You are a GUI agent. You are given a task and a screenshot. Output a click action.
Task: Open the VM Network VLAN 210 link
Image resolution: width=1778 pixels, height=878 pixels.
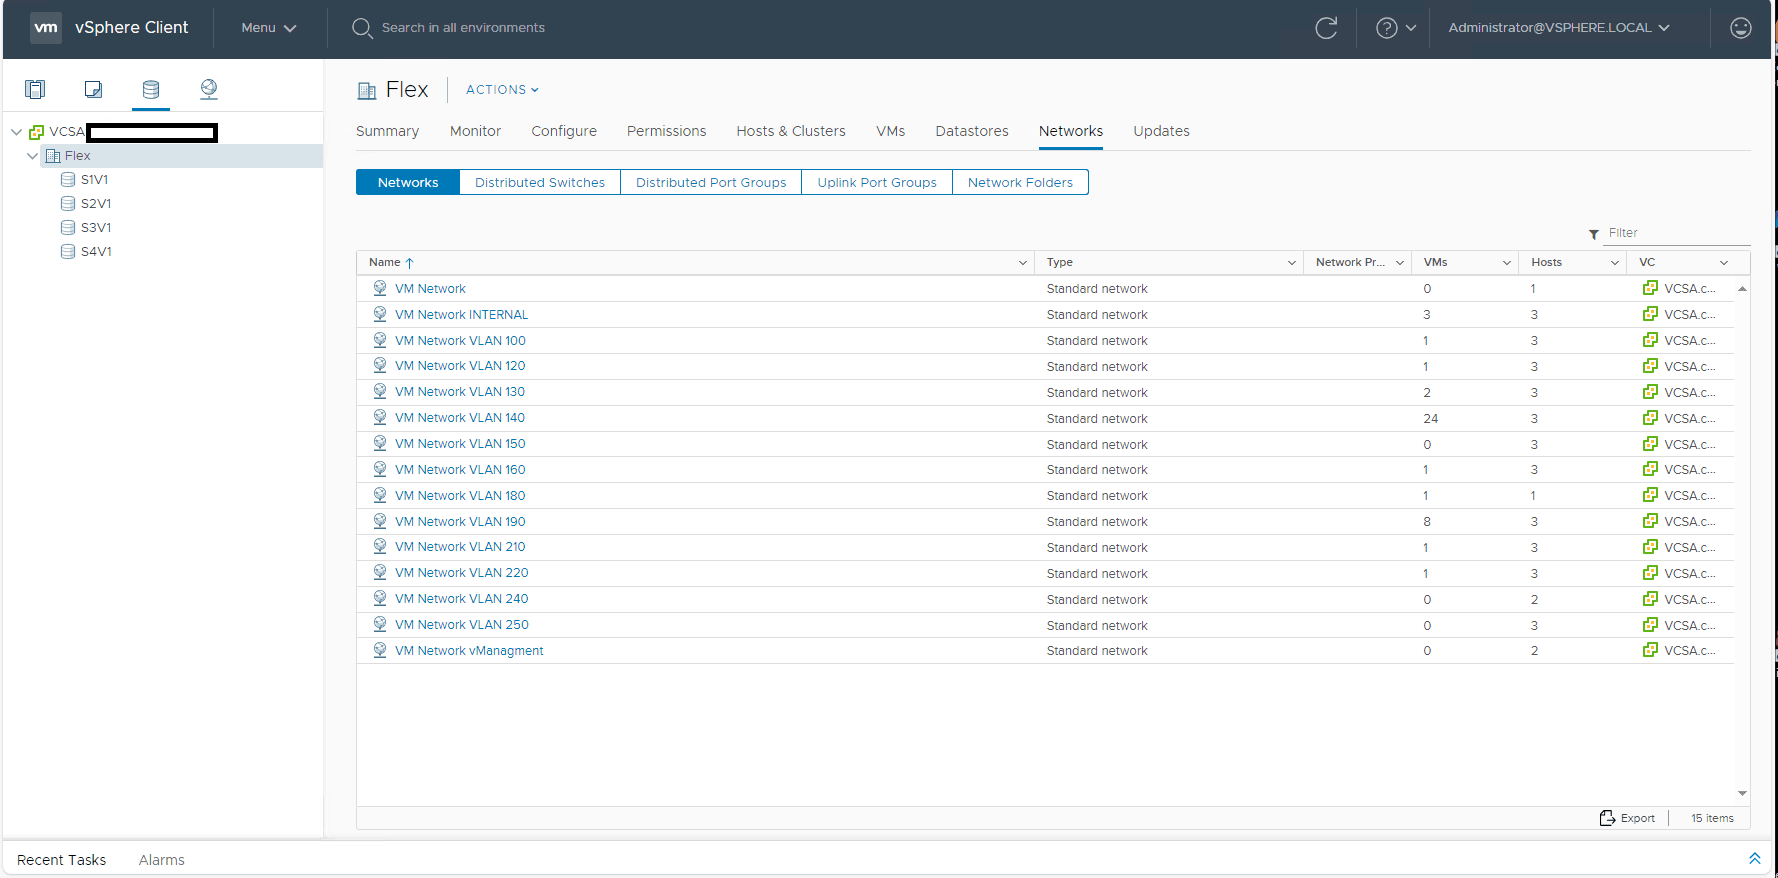coord(460,547)
